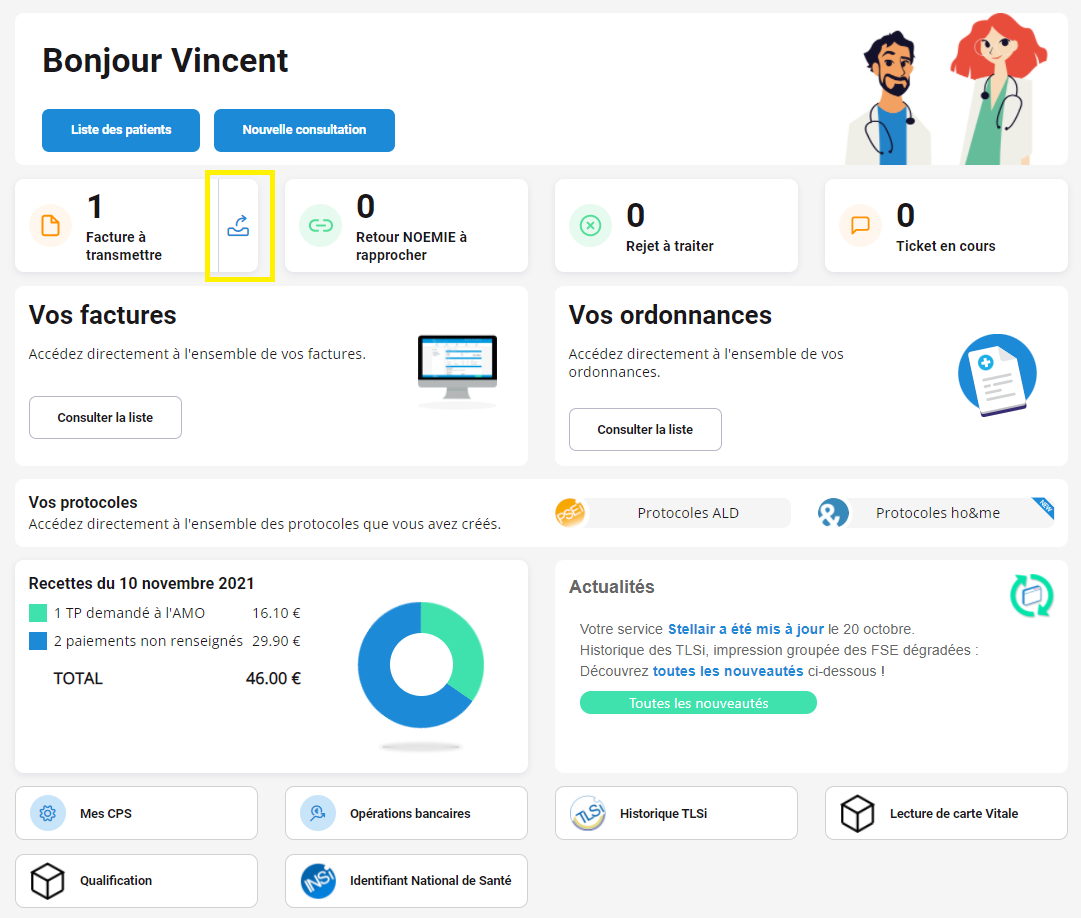The image size is (1081, 918).
Task: Click the refresh icon in Actualités
Action: (1031, 595)
